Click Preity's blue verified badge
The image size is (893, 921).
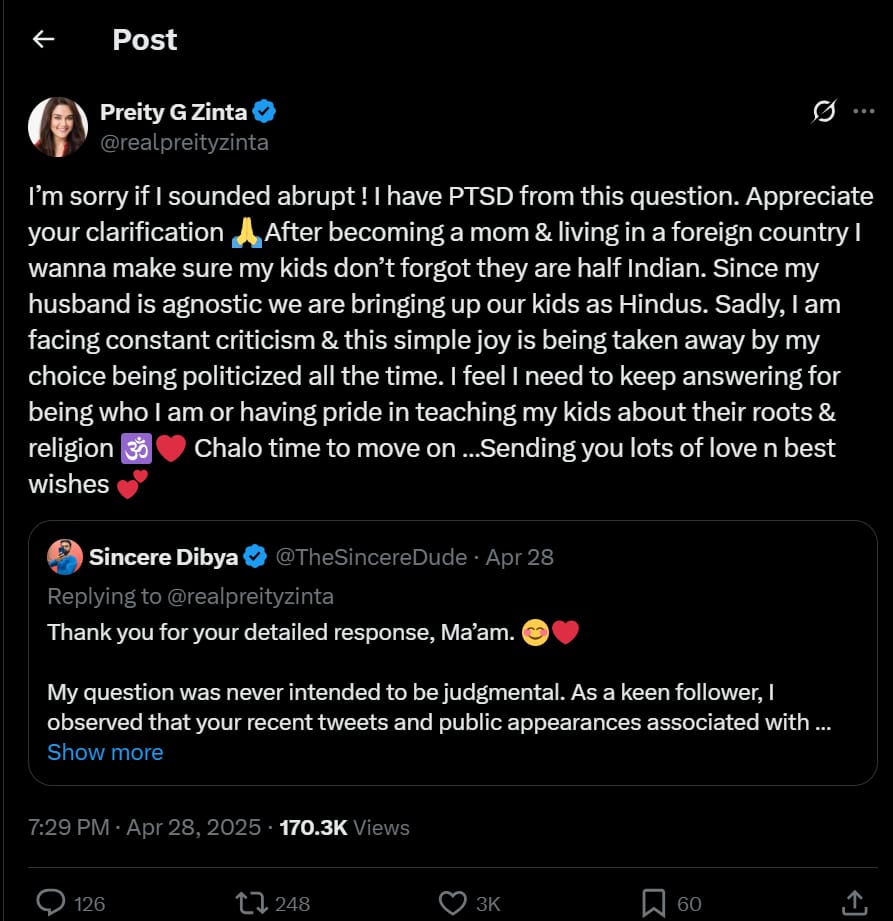point(264,112)
